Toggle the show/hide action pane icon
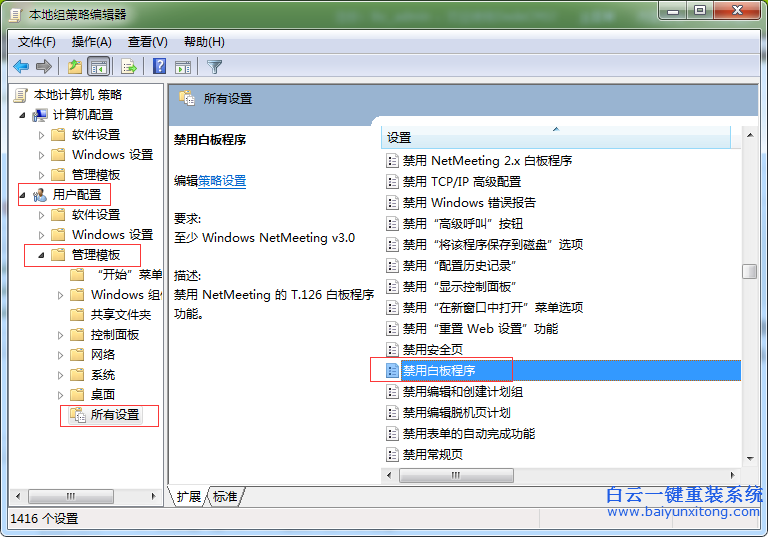The height and width of the screenshot is (537, 768). pyautogui.click(x=183, y=67)
